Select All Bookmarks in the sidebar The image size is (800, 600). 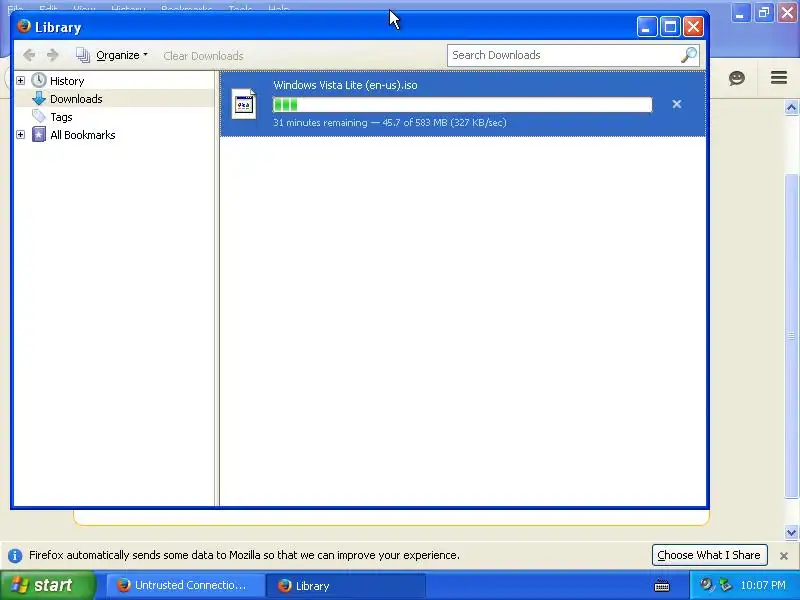(83, 135)
